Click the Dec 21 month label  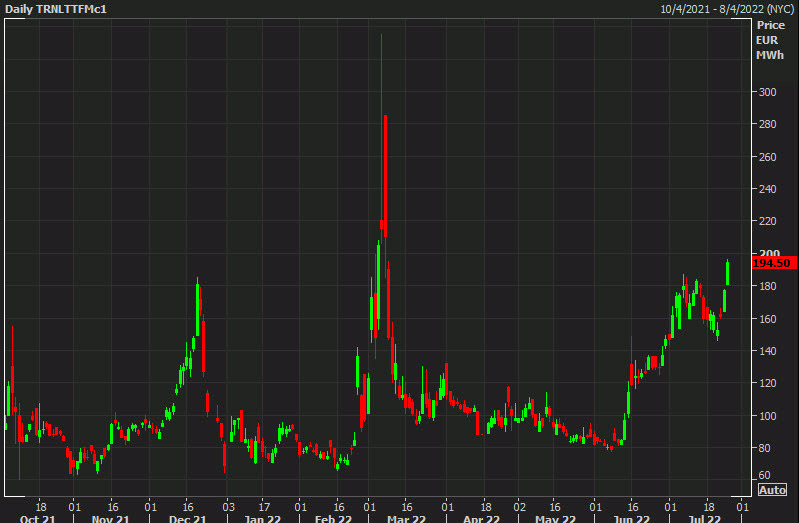[188, 518]
